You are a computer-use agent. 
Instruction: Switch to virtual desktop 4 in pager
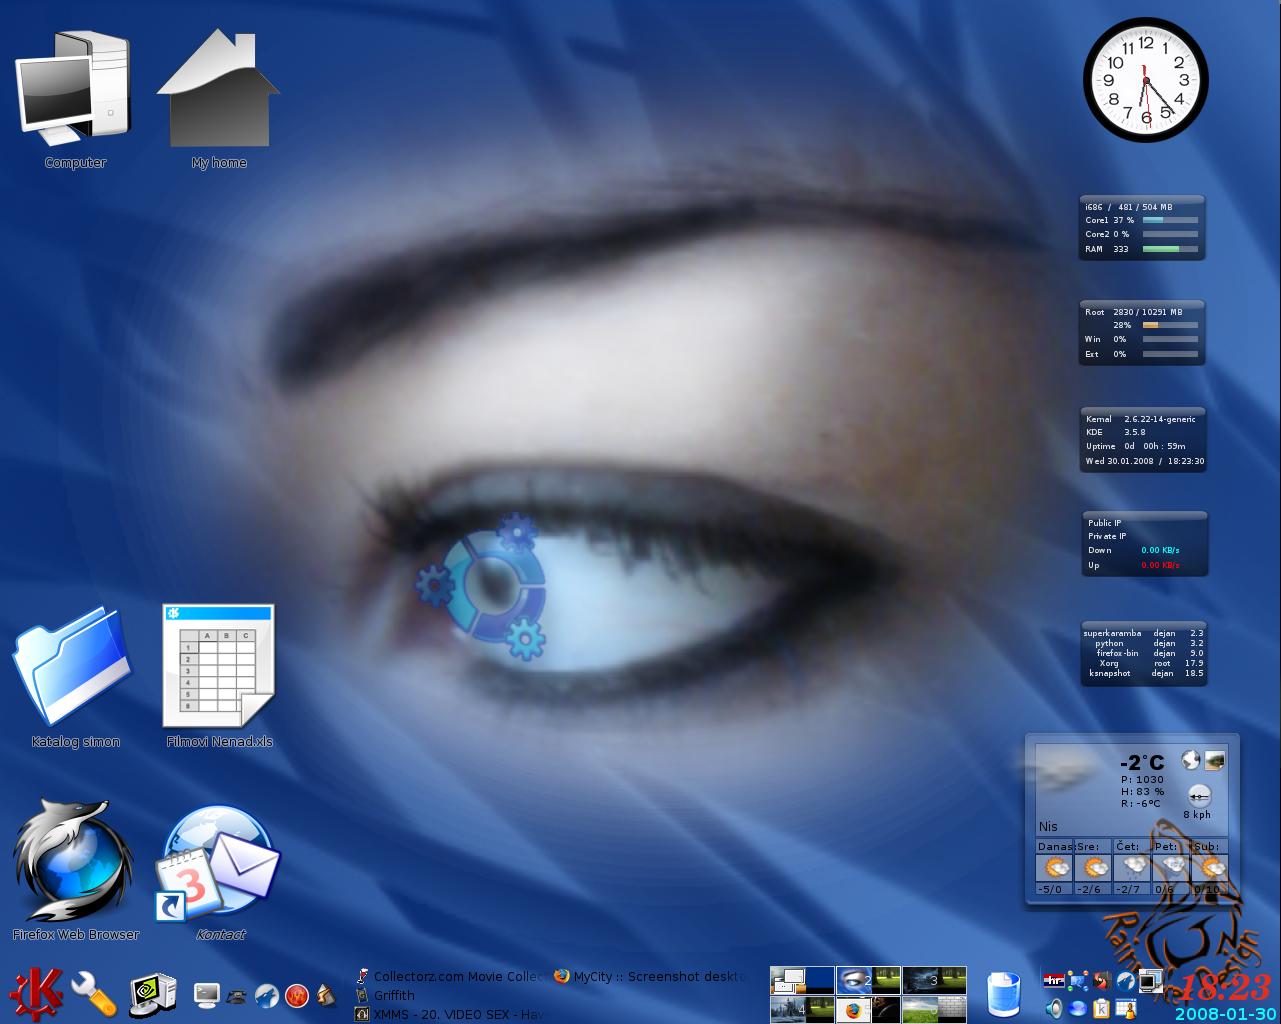coord(802,1009)
